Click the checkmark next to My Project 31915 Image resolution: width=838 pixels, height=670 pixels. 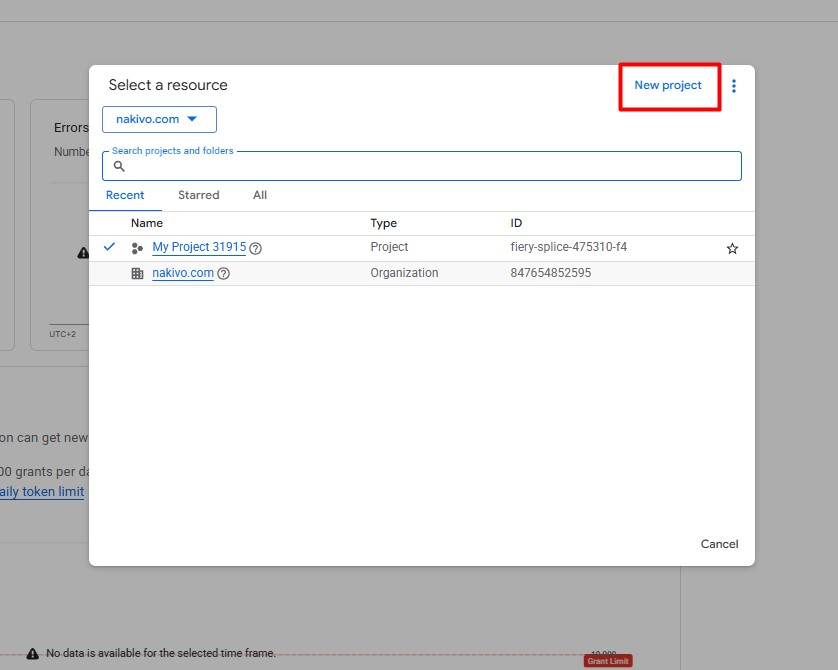point(109,247)
